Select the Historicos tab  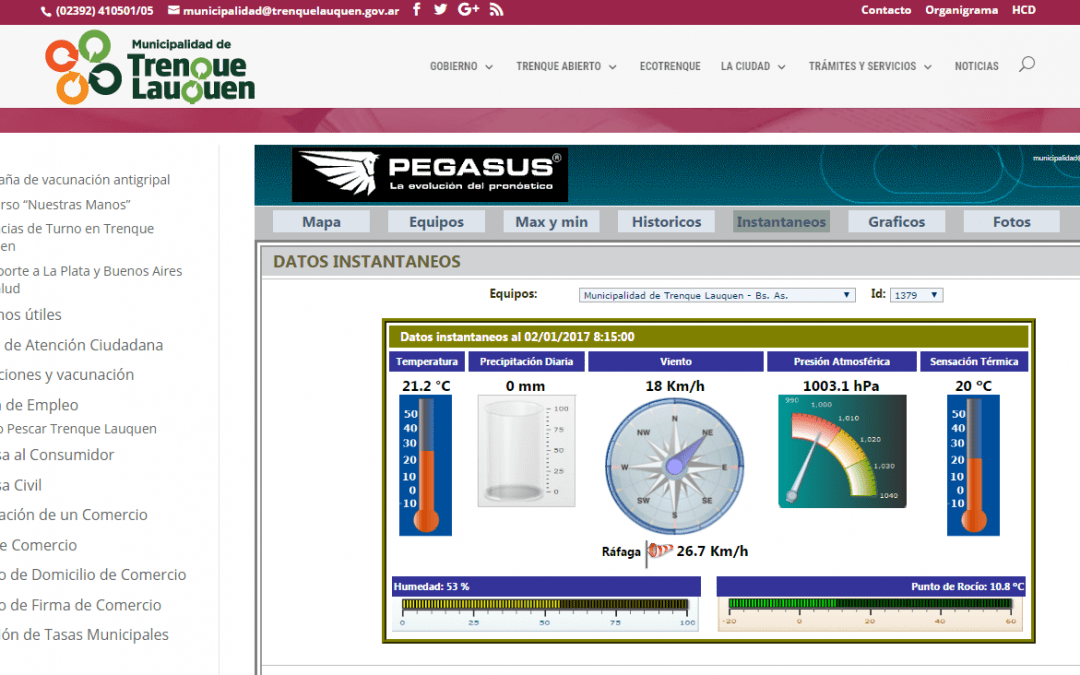[x=666, y=222]
